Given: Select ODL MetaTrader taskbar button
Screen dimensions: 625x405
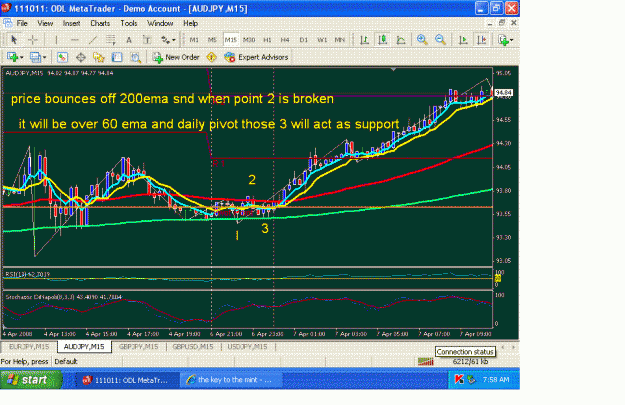Looking at the screenshot, I should (x=126, y=380).
